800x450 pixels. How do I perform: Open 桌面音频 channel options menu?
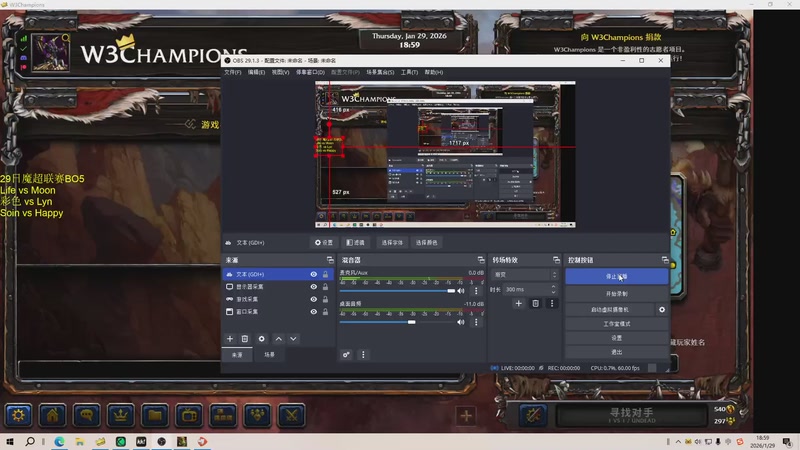476,322
